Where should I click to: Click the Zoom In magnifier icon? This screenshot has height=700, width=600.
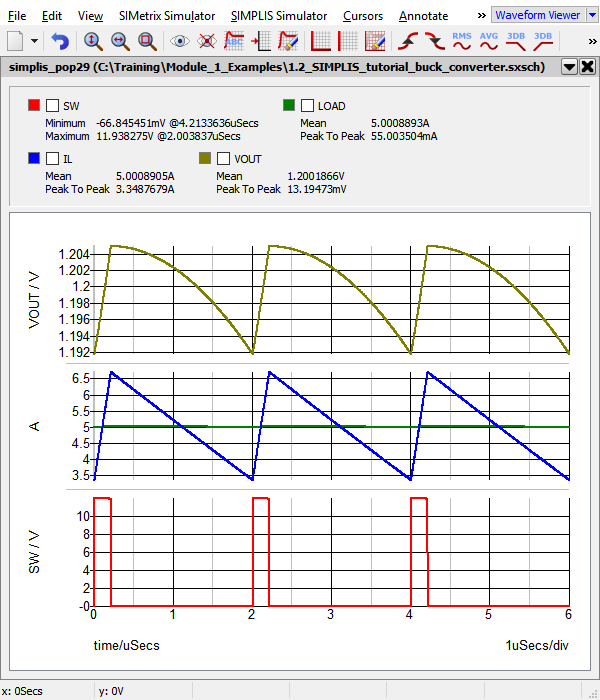93,41
